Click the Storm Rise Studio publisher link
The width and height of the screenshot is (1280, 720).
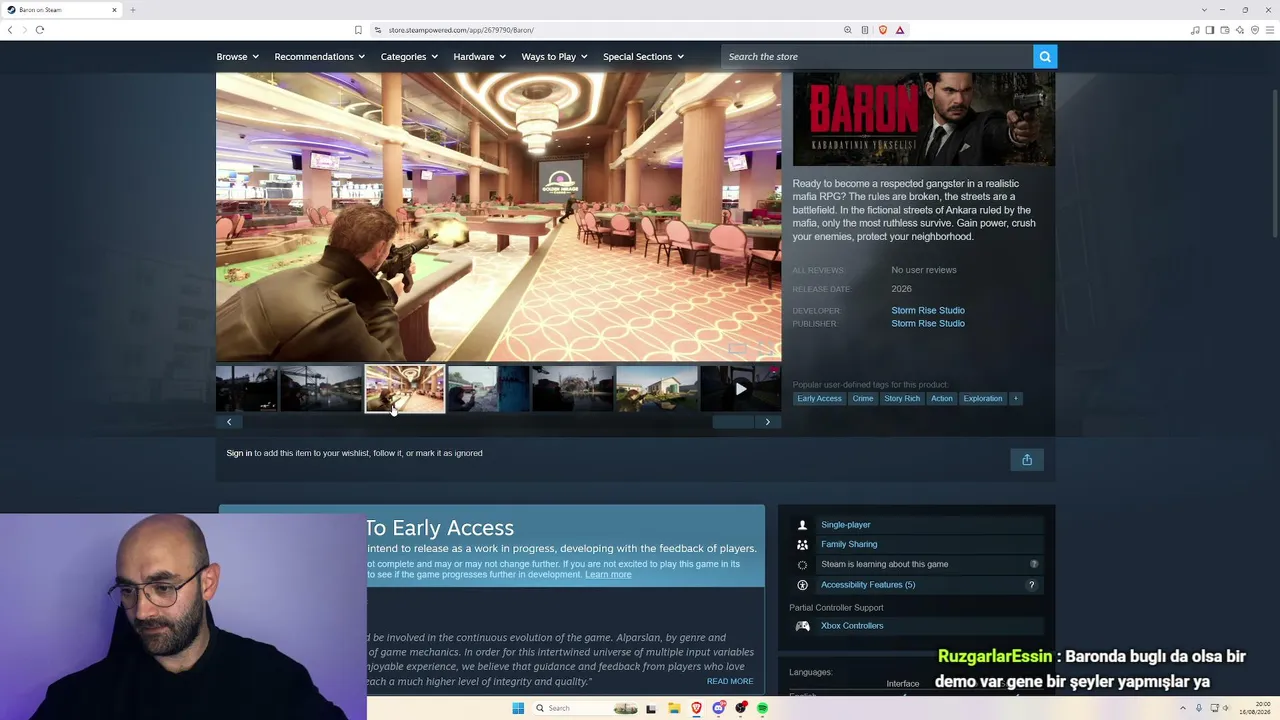click(928, 324)
